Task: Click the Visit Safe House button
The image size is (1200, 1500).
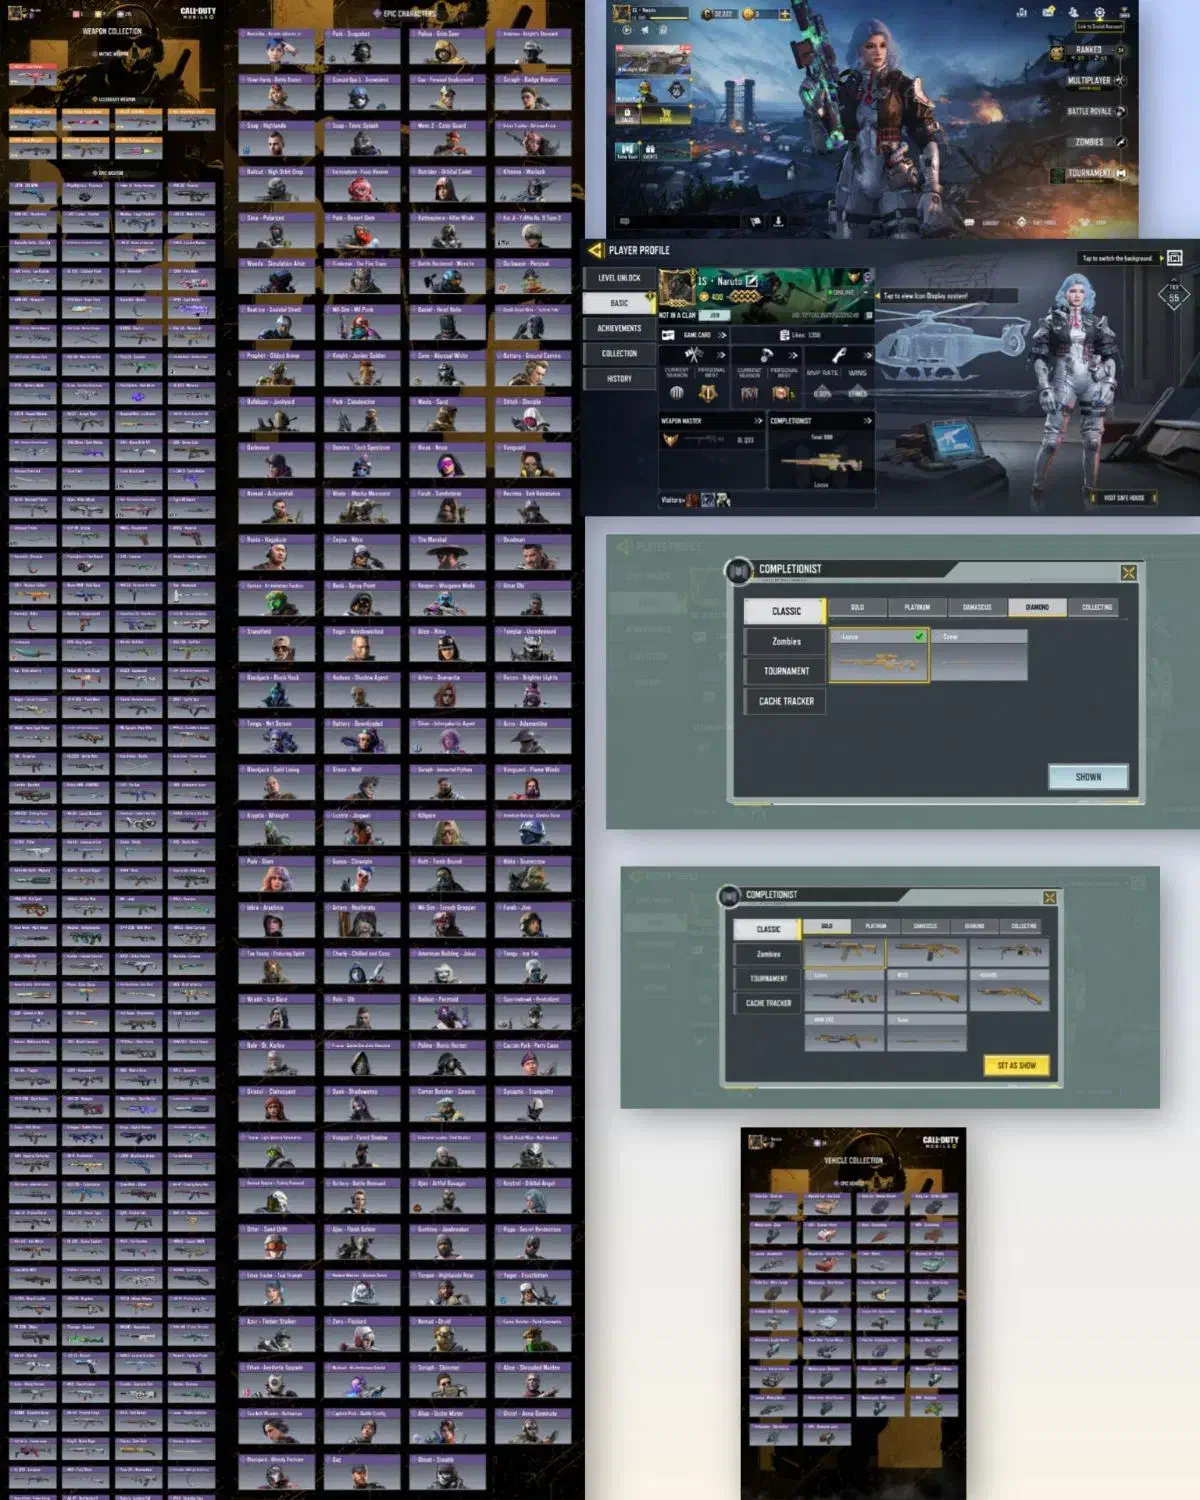Action: pos(1123,497)
